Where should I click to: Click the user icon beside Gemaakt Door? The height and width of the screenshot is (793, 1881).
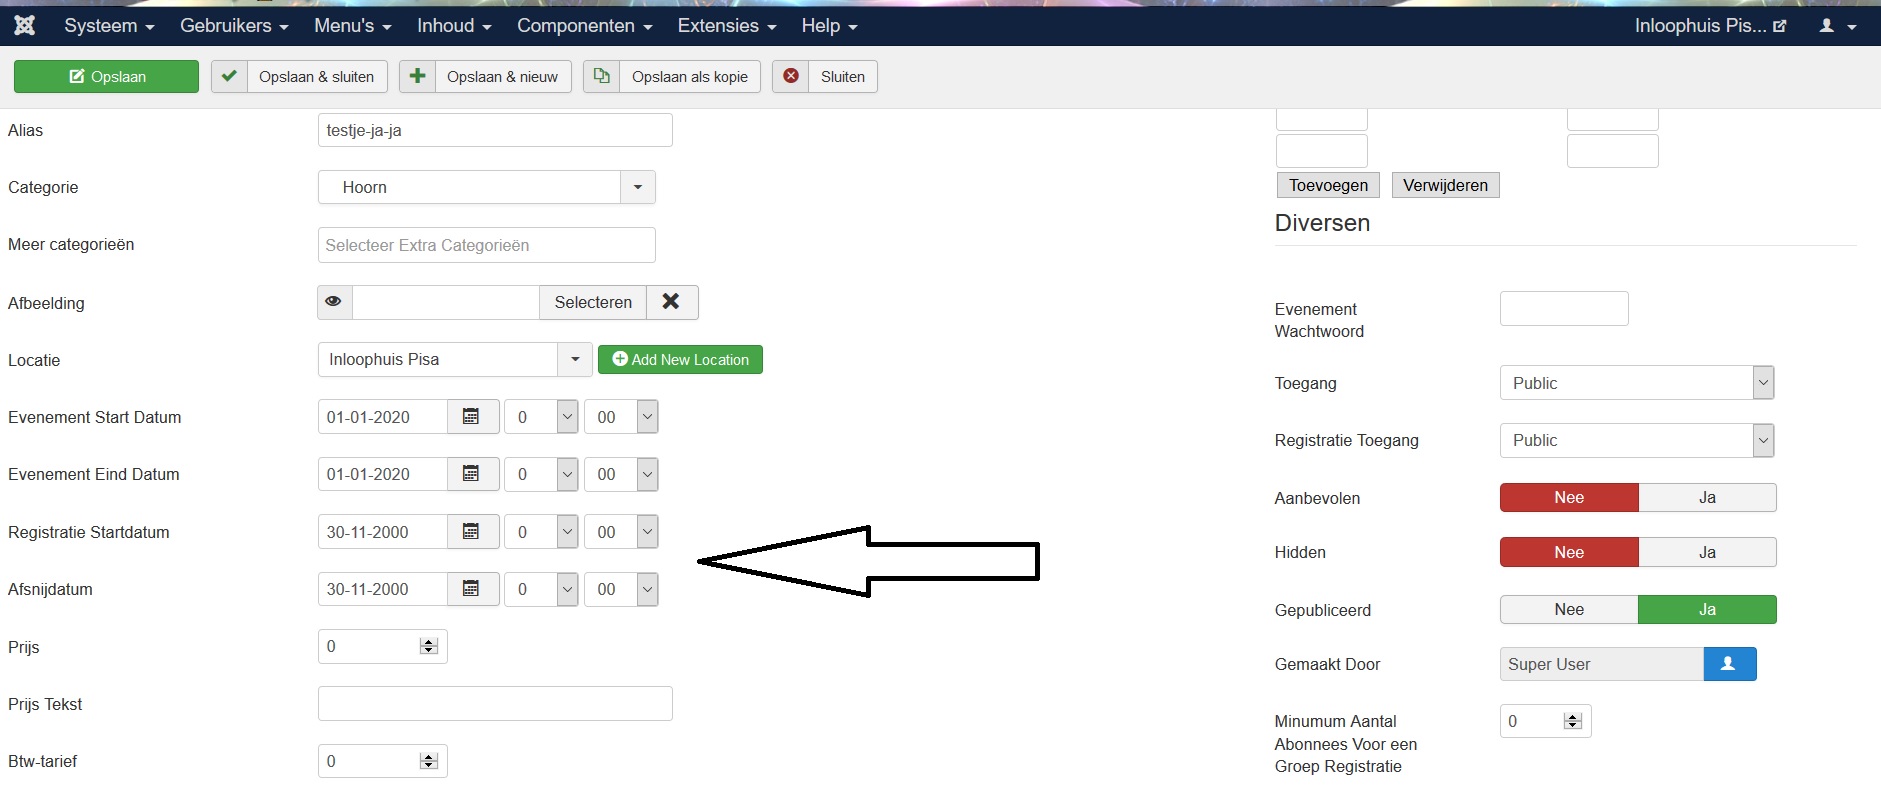tap(1729, 664)
